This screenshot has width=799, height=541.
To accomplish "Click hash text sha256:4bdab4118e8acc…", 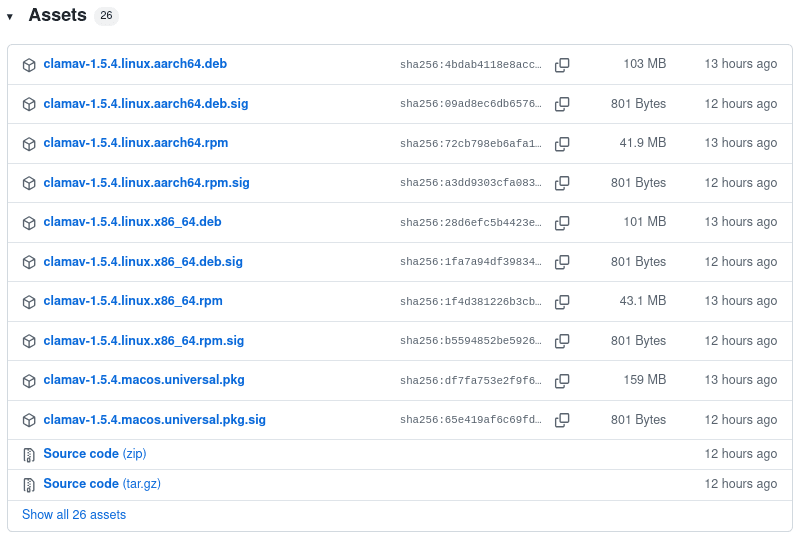I will pos(470,64).
